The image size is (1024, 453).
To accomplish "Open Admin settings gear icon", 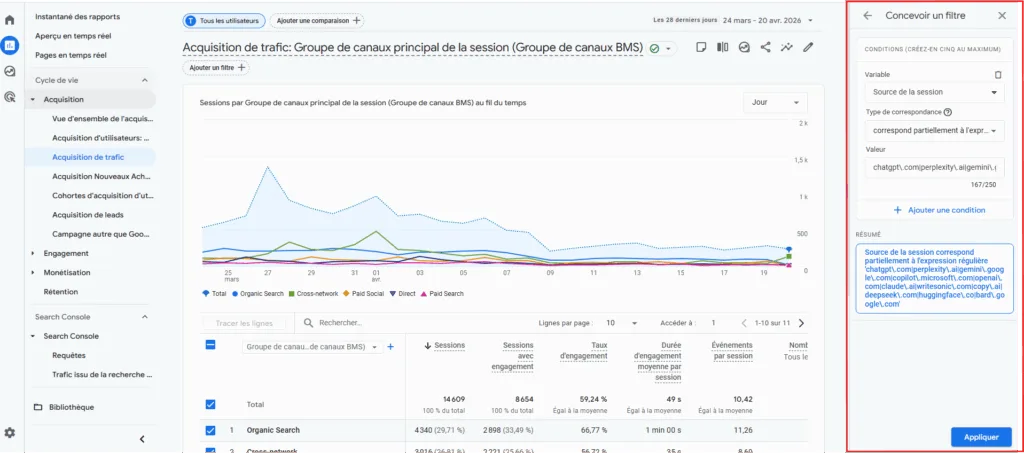I will (x=10, y=432).
